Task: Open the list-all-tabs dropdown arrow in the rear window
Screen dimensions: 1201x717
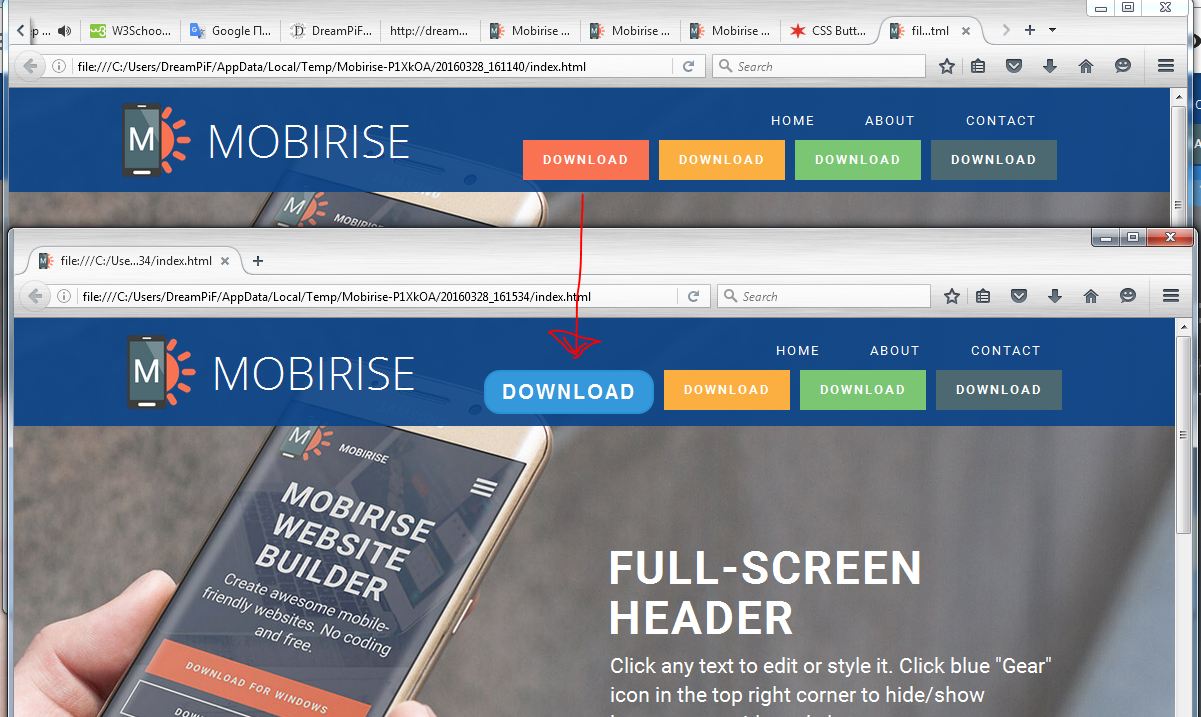Action: coord(1052,30)
